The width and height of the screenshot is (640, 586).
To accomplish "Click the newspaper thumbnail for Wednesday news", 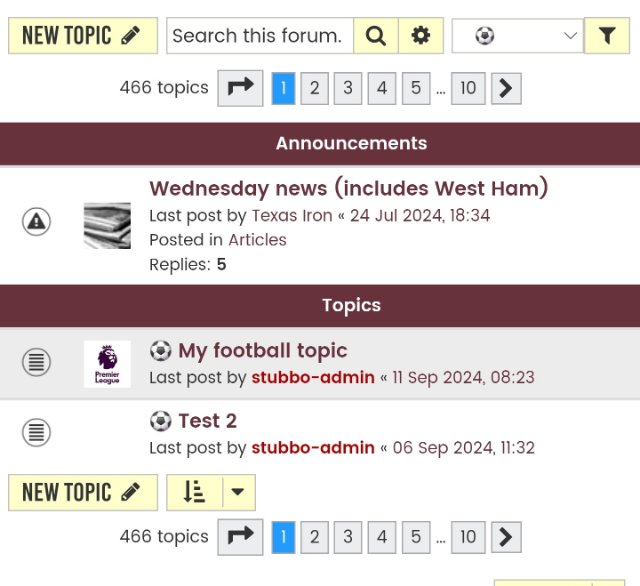I will tap(107, 225).
